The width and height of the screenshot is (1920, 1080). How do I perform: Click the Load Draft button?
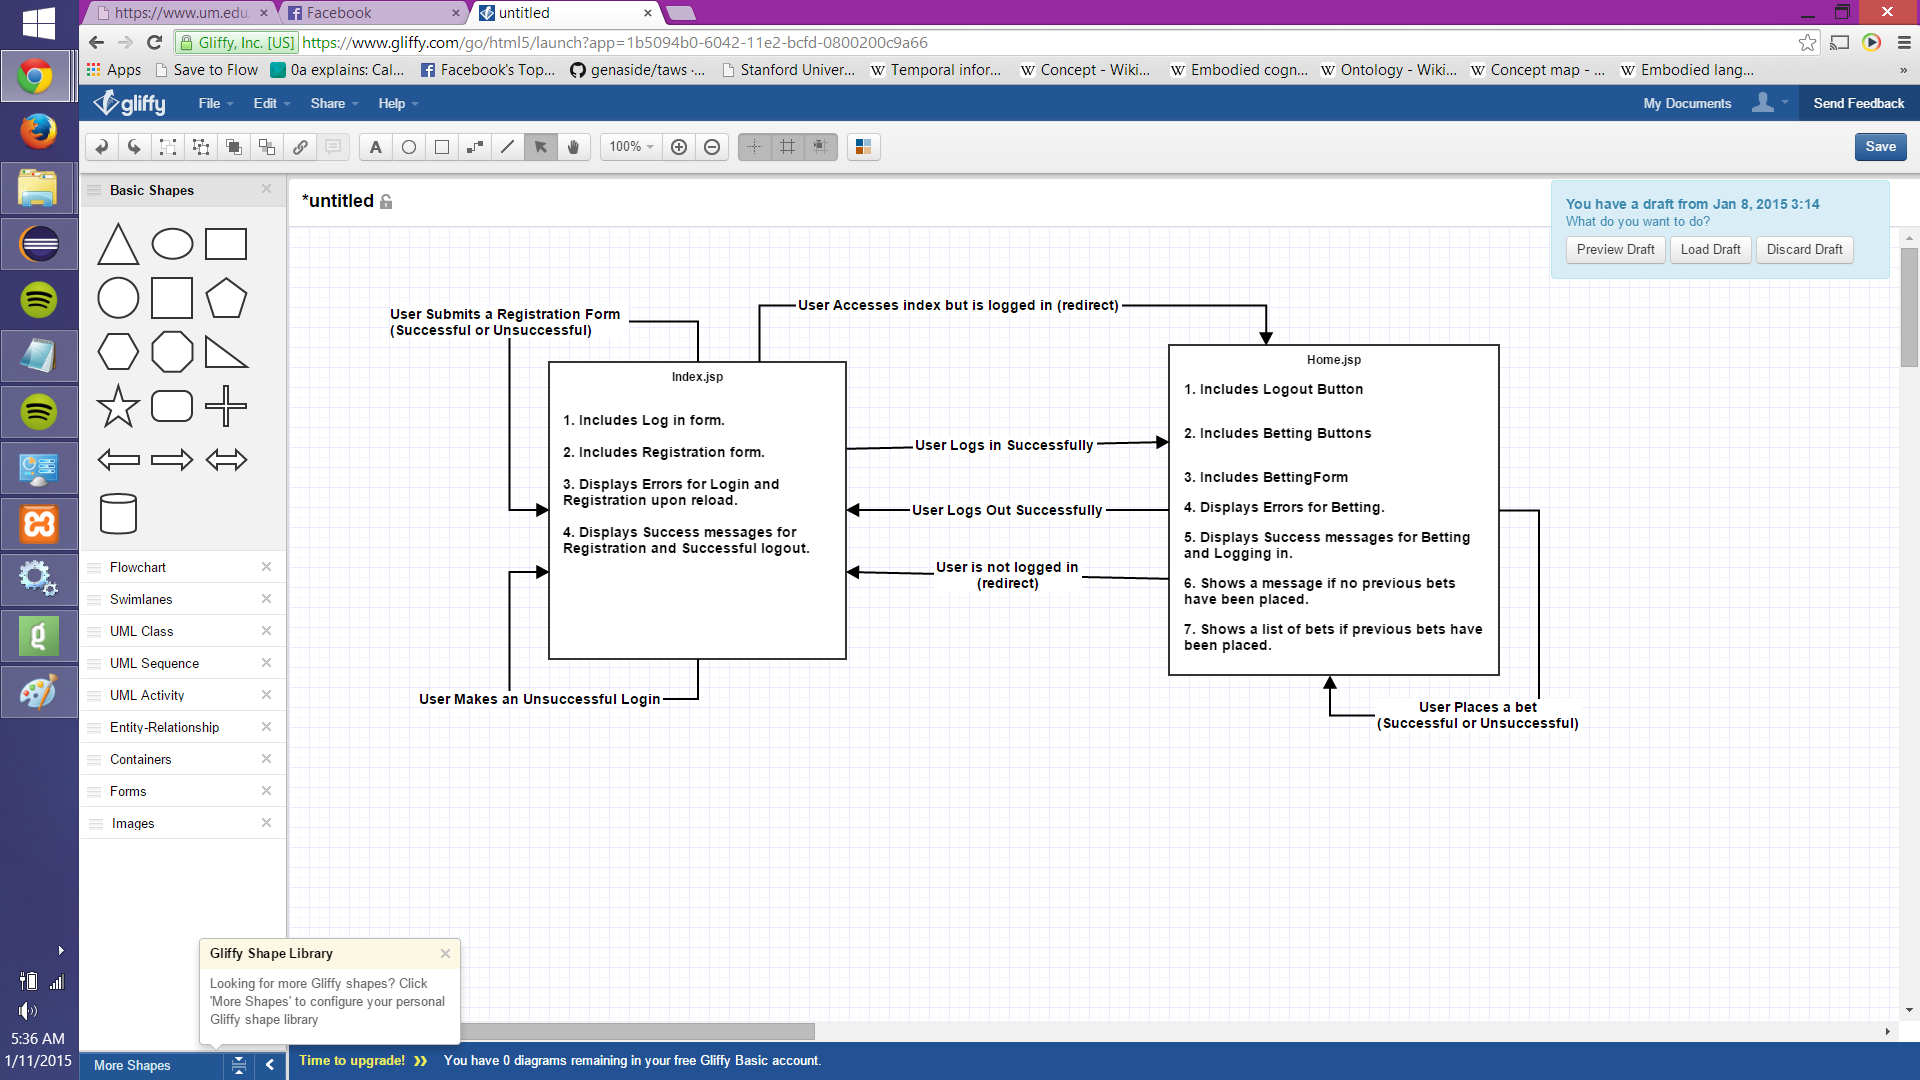point(1710,249)
